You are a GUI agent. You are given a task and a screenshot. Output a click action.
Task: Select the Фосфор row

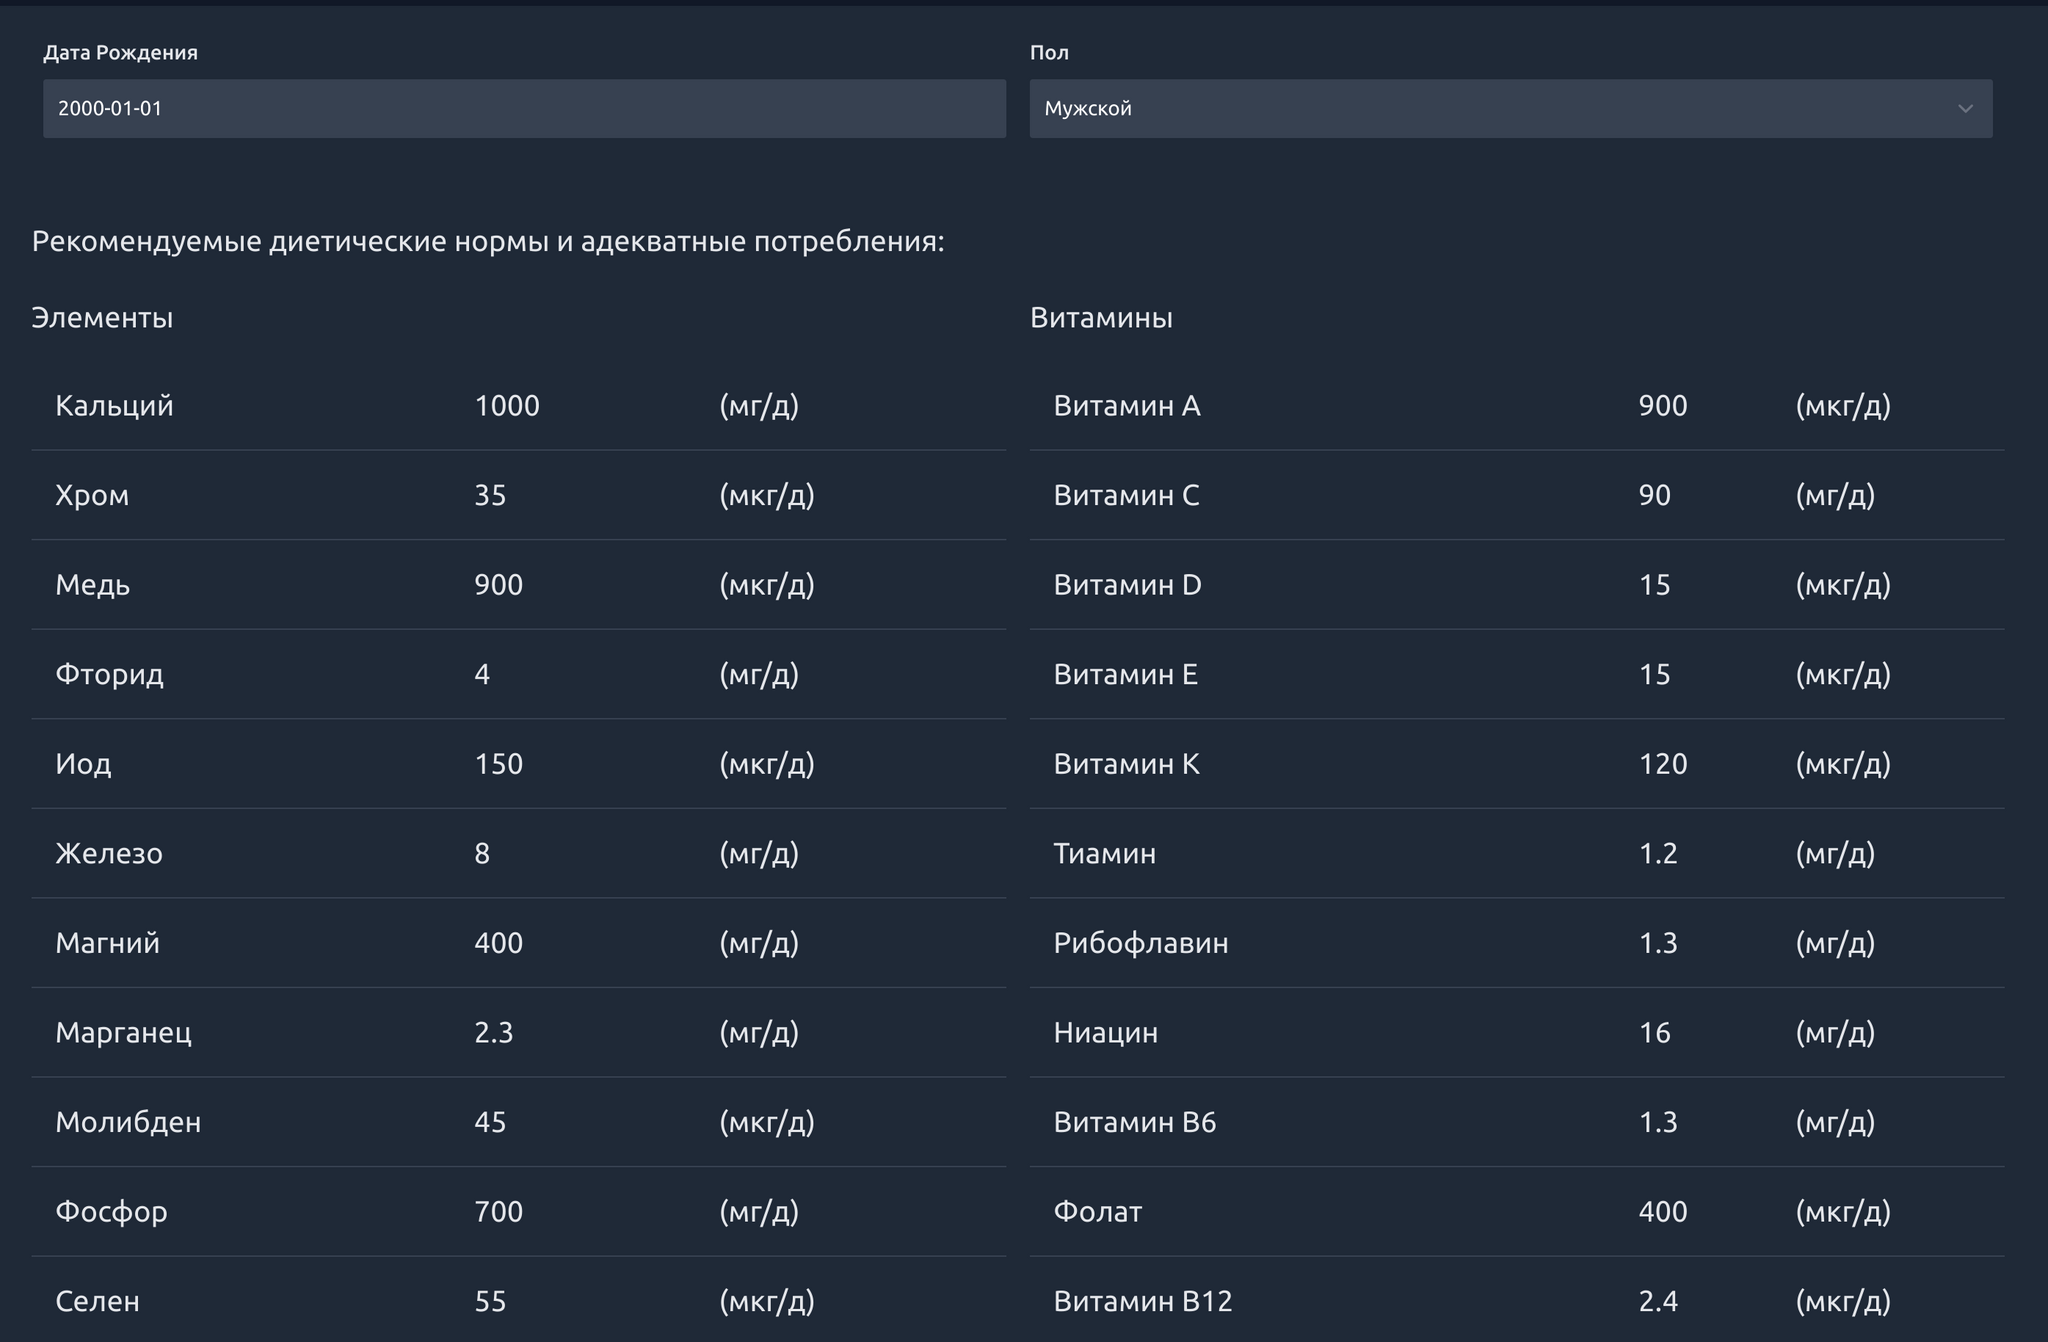coord(111,1211)
